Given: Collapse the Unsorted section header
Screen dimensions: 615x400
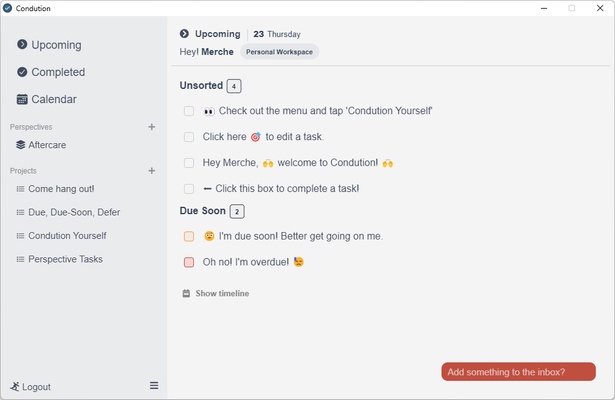Looking at the screenshot, I should tap(201, 86).
